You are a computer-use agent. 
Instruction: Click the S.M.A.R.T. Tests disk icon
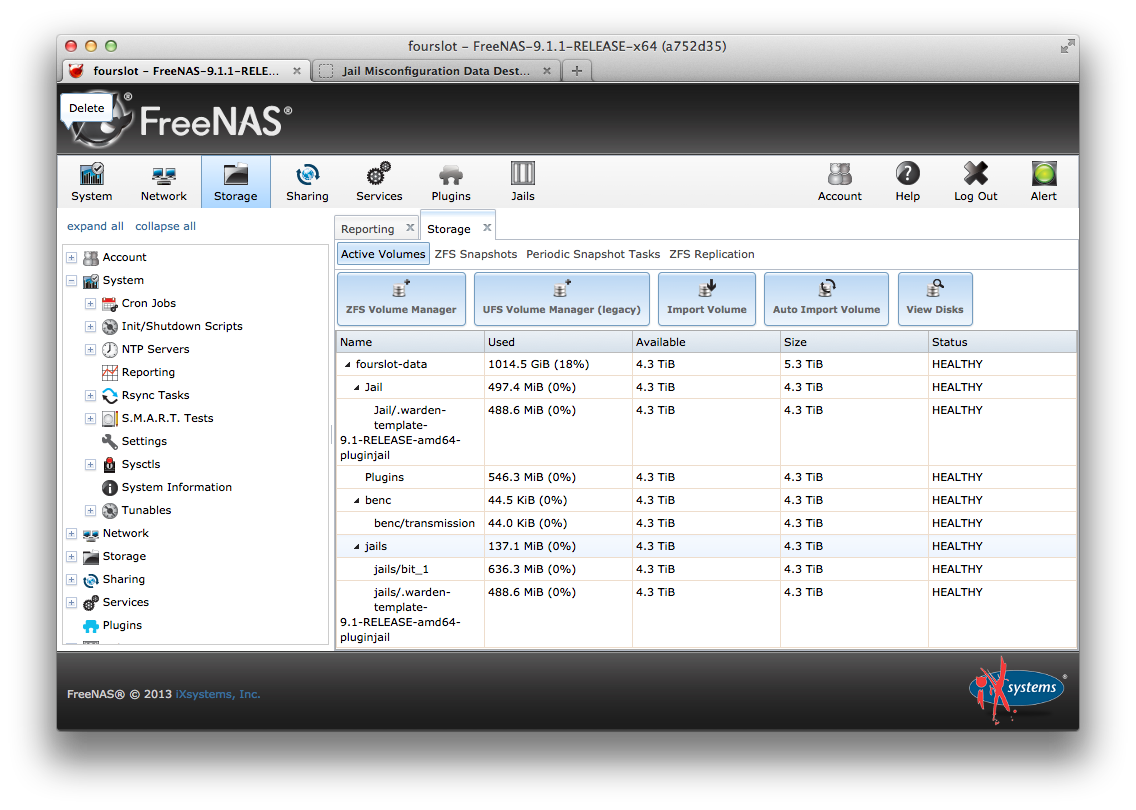pos(109,419)
